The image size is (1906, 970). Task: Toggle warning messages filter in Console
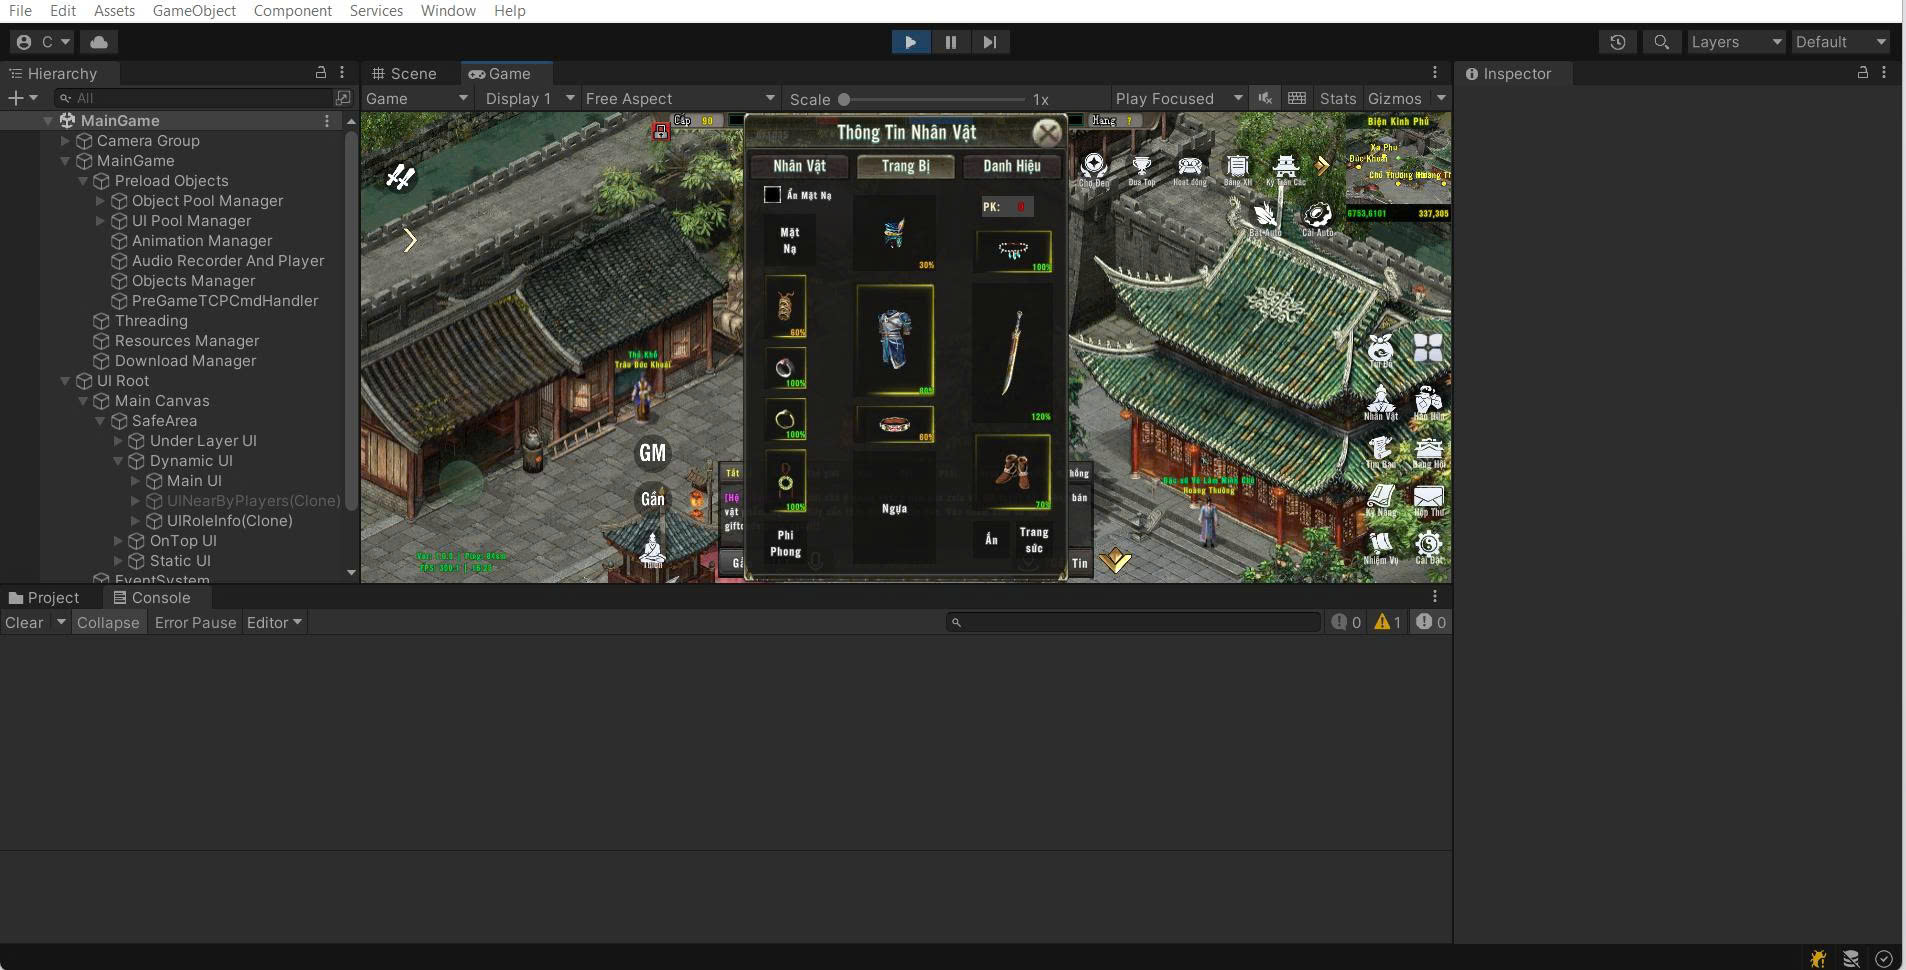pos(1388,622)
